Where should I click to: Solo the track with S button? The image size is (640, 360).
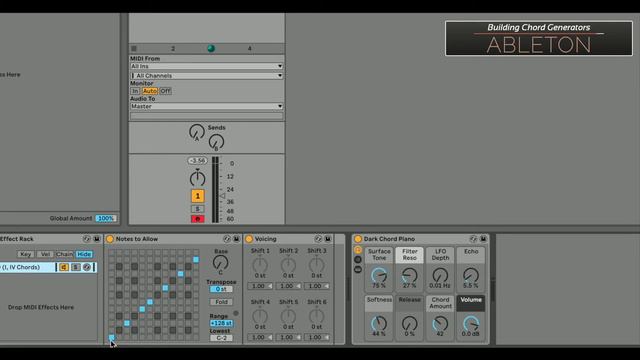point(198,209)
